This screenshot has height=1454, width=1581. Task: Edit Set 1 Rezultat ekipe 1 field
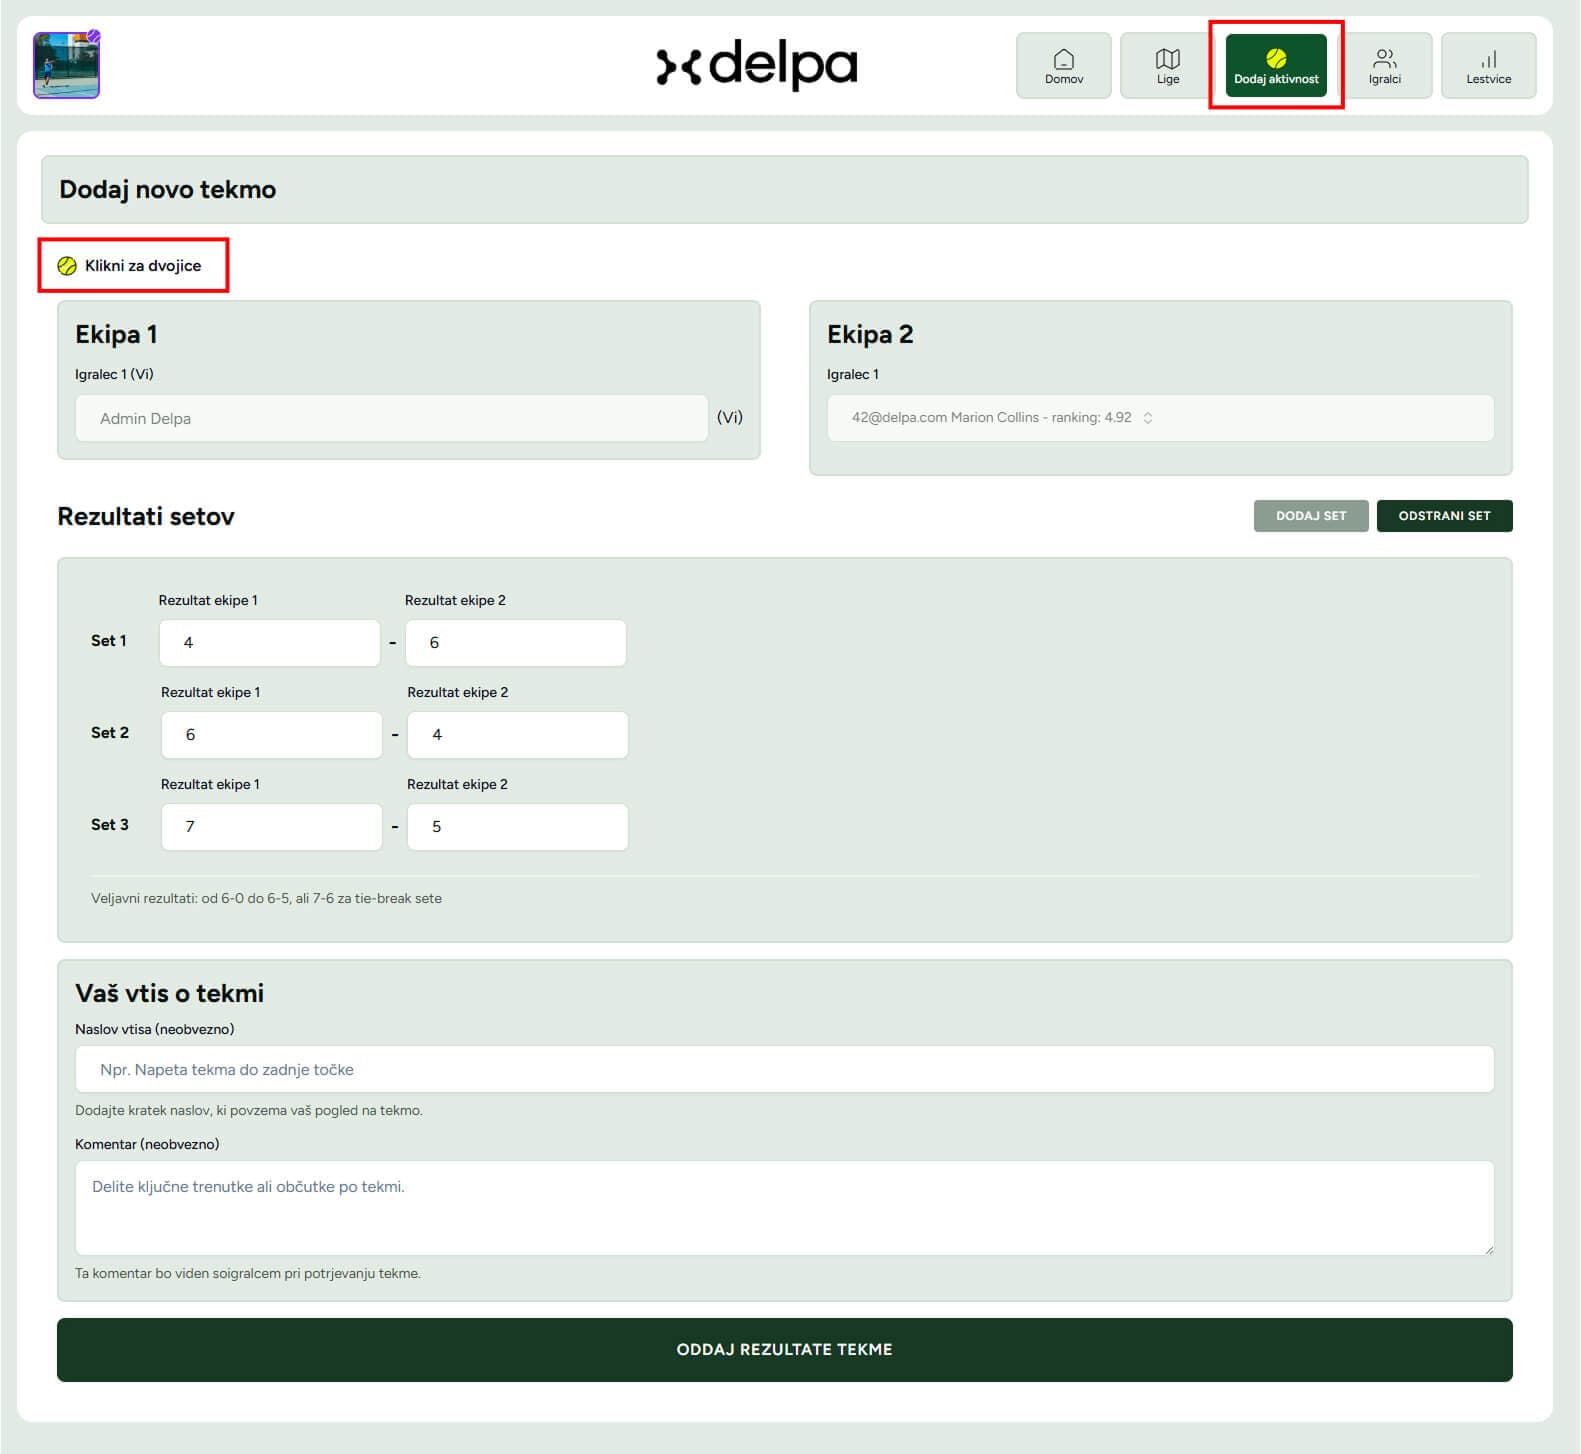coord(270,643)
